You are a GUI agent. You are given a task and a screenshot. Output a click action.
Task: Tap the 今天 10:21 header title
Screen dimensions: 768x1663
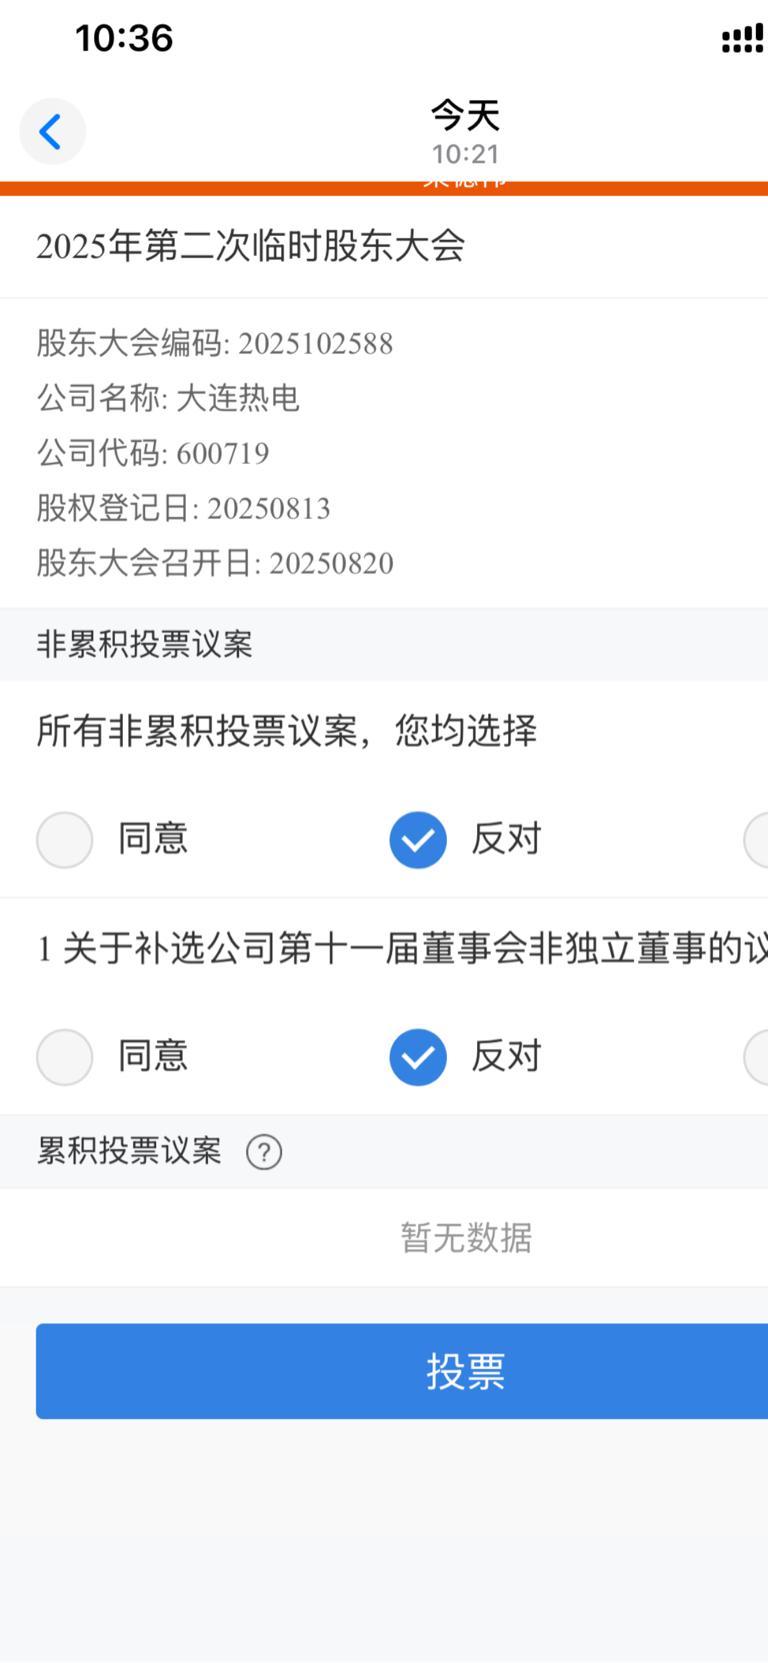[465, 132]
